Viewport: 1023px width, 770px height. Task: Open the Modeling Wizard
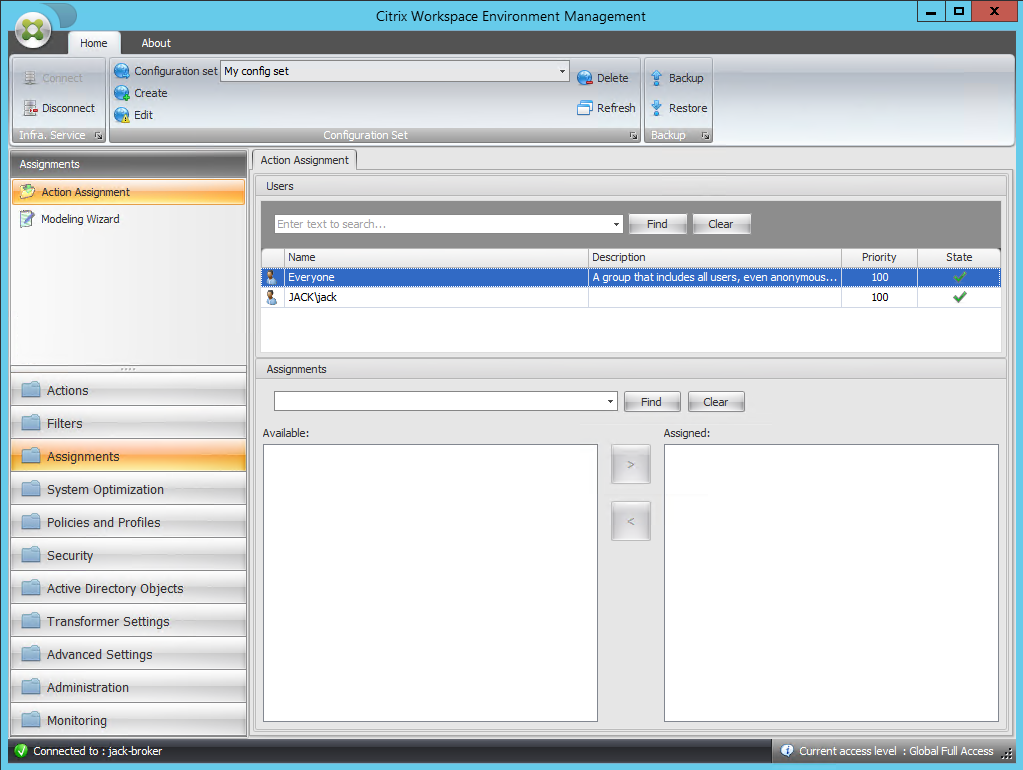click(x=79, y=219)
